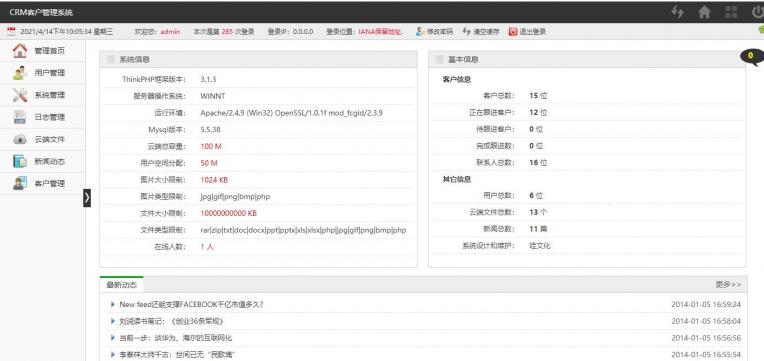The width and height of the screenshot is (764, 361).
Task: Click 清空缓存 in the info bar
Action: [x=481, y=32]
